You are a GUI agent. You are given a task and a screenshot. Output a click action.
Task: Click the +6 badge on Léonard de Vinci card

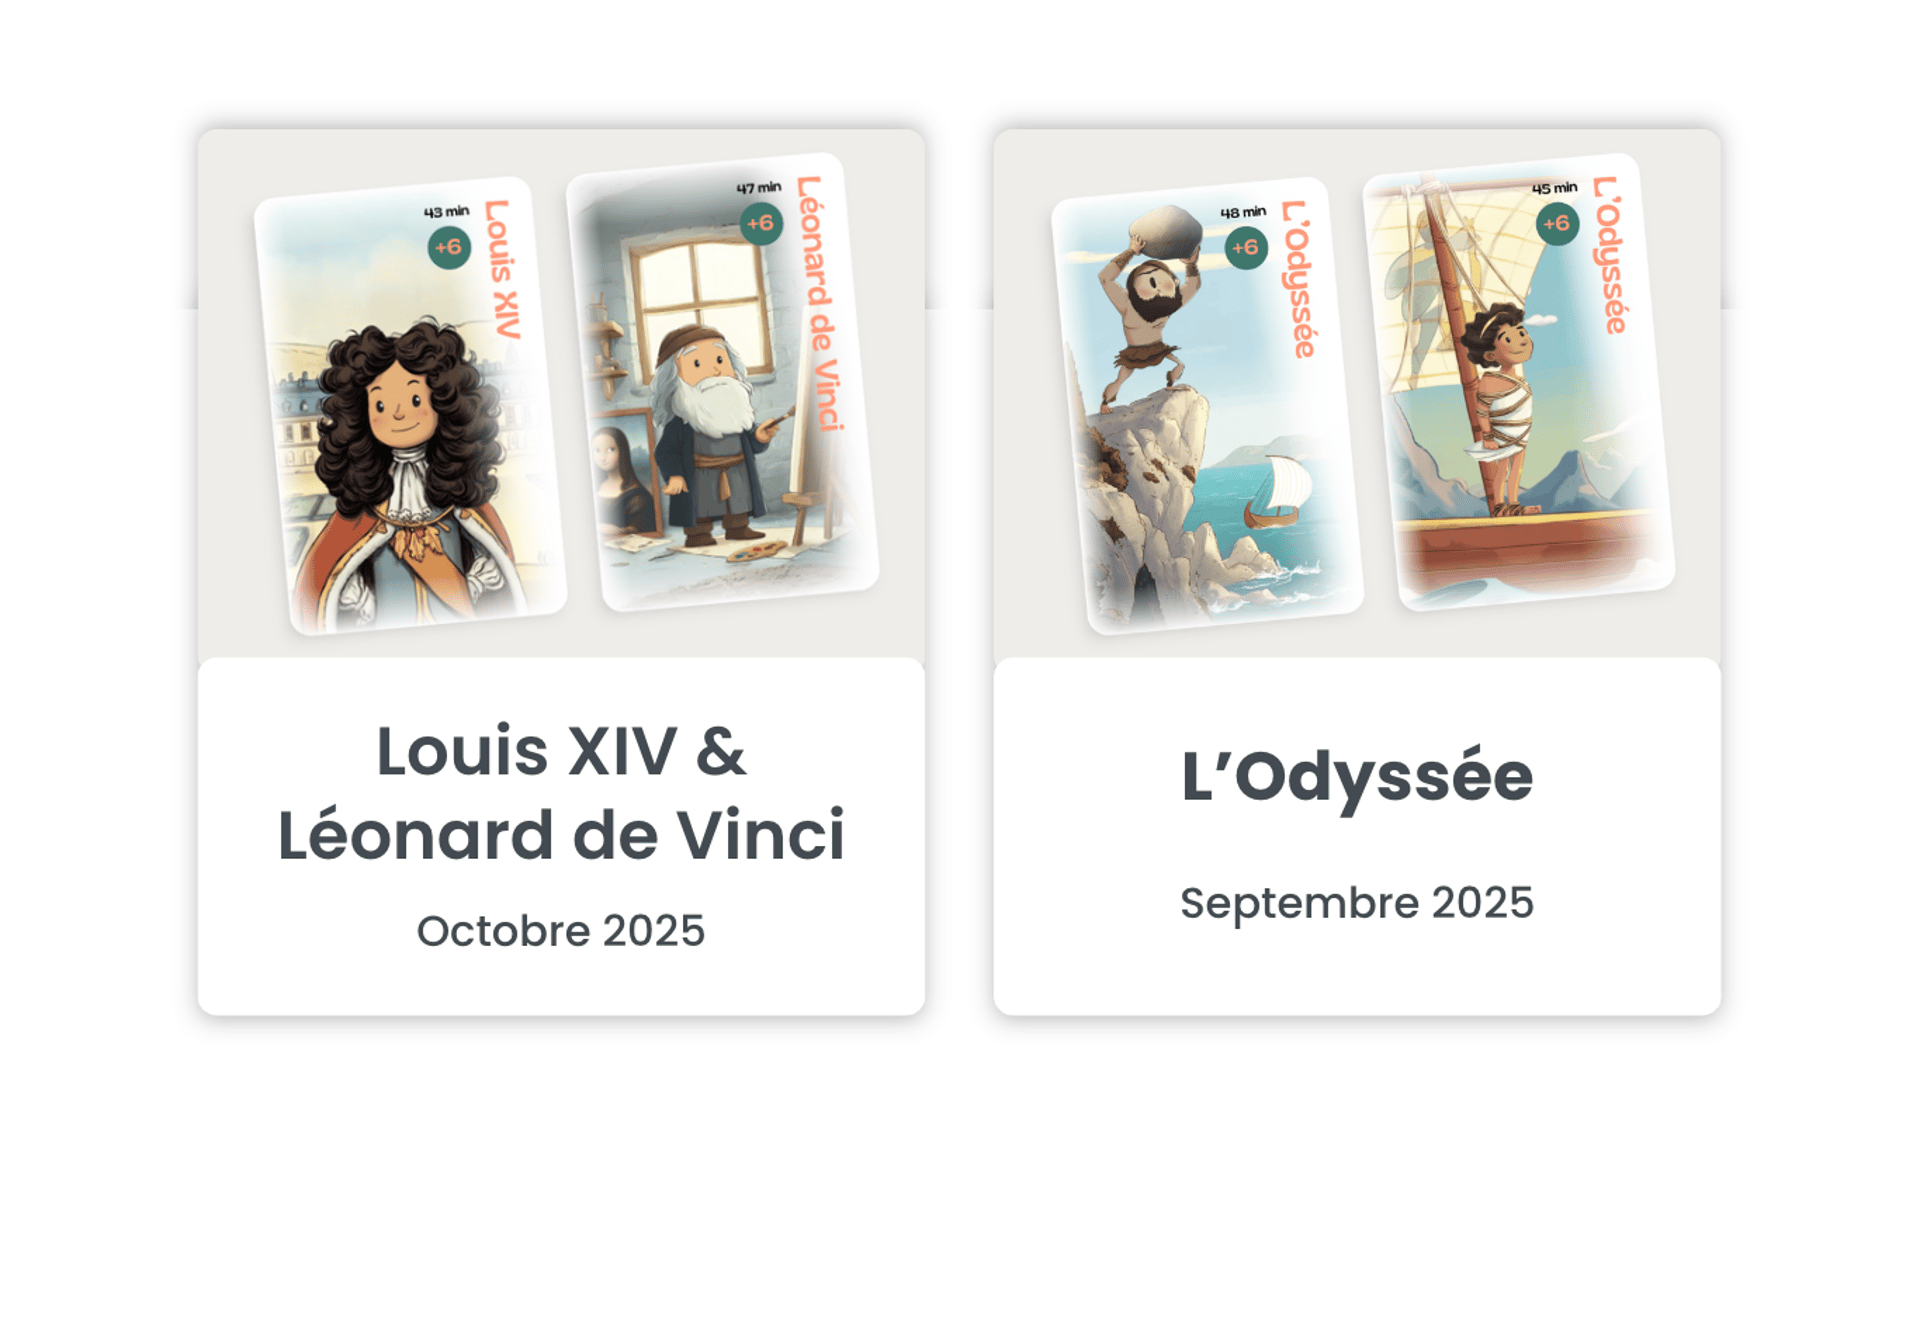tap(761, 223)
